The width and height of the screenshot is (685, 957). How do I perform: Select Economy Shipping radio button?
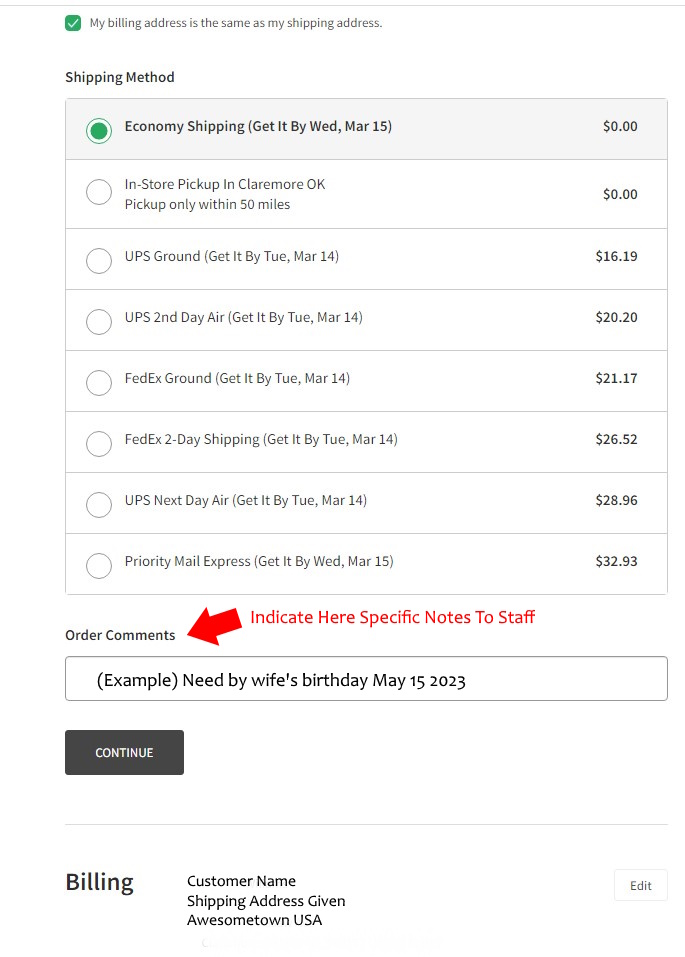coord(99,130)
